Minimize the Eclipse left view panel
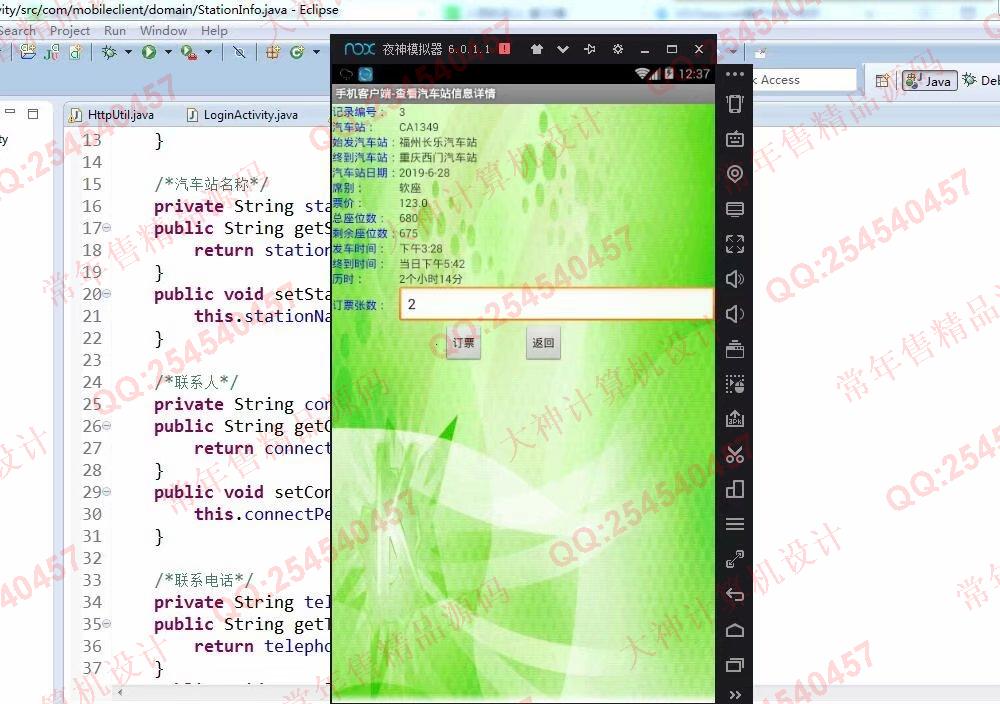The width and height of the screenshot is (1000, 704). (x=10, y=112)
